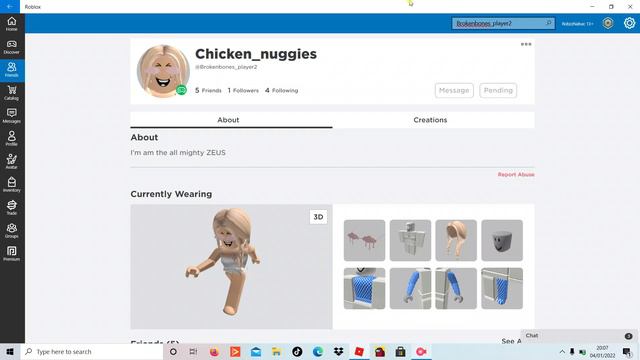This screenshot has width=640, height=360.
Task: Open the blue torso item thumbnail
Action: click(364, 289)
